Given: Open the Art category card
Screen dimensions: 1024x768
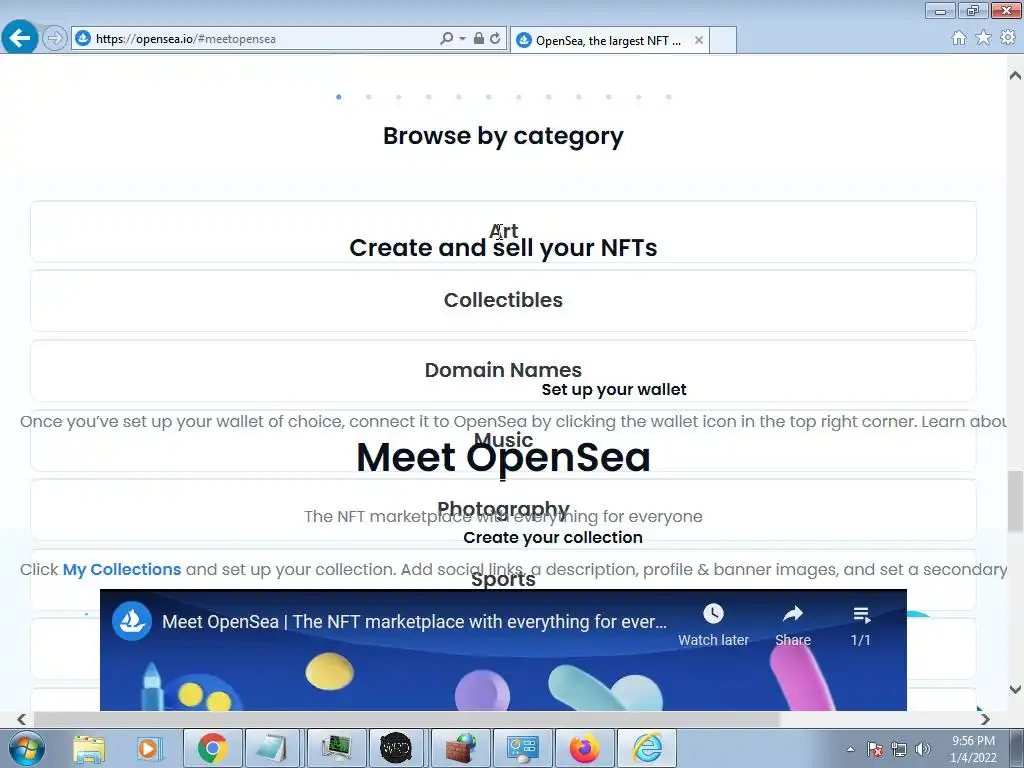Looking at the screenshot, I should point(503,232).
